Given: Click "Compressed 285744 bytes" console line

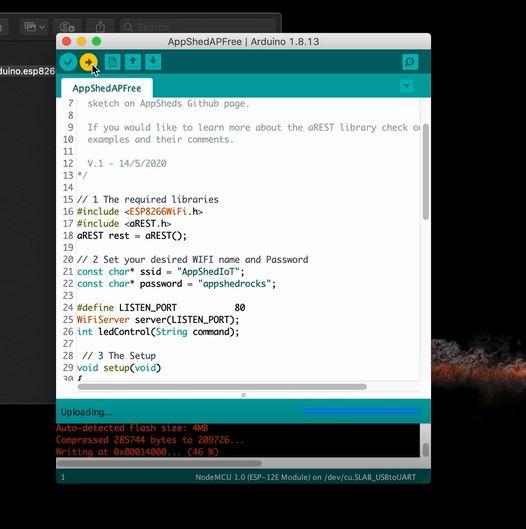Looking at the screenshot, I should pyautogui.click(x=150, y=440).
